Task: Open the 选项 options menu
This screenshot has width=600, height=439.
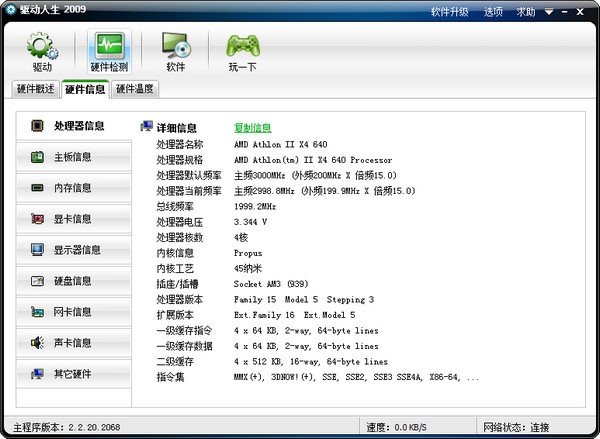Action: (493, 12)
